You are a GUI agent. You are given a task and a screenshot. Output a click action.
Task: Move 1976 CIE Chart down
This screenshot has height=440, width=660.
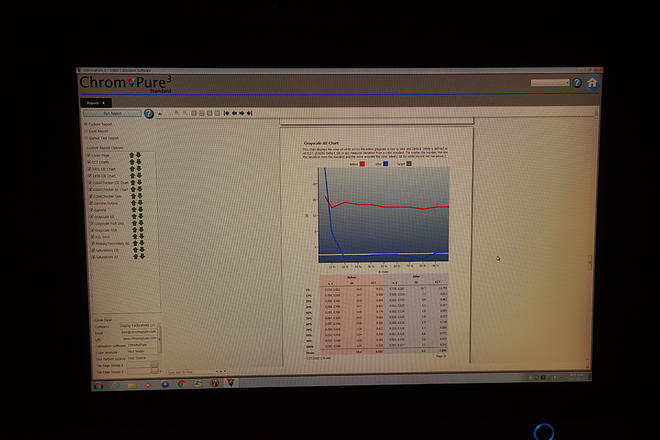139,176
